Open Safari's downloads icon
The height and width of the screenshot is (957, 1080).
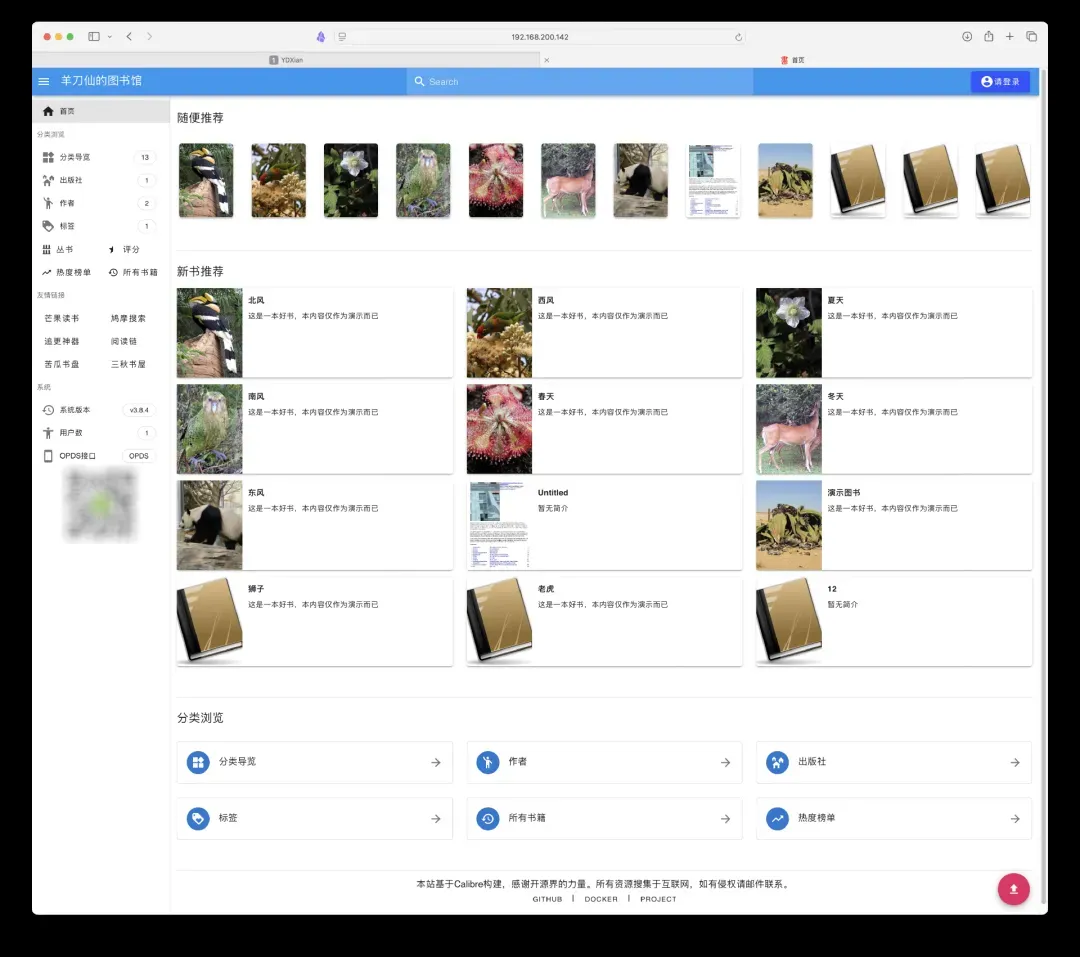tap(967, 37)
